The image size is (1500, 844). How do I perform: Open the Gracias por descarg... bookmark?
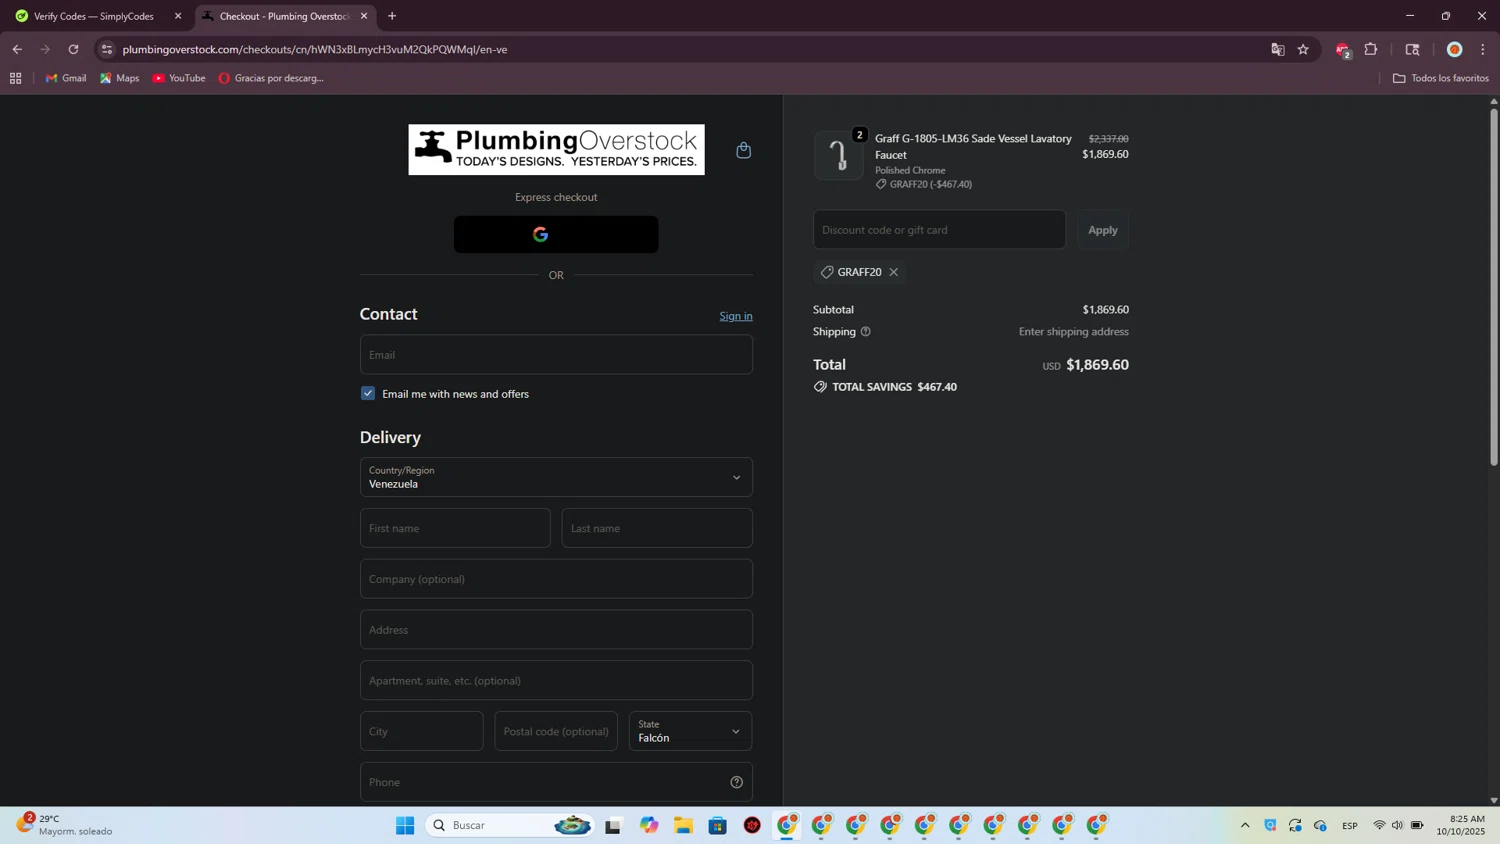pyautogui.click(x=271, y=78)
